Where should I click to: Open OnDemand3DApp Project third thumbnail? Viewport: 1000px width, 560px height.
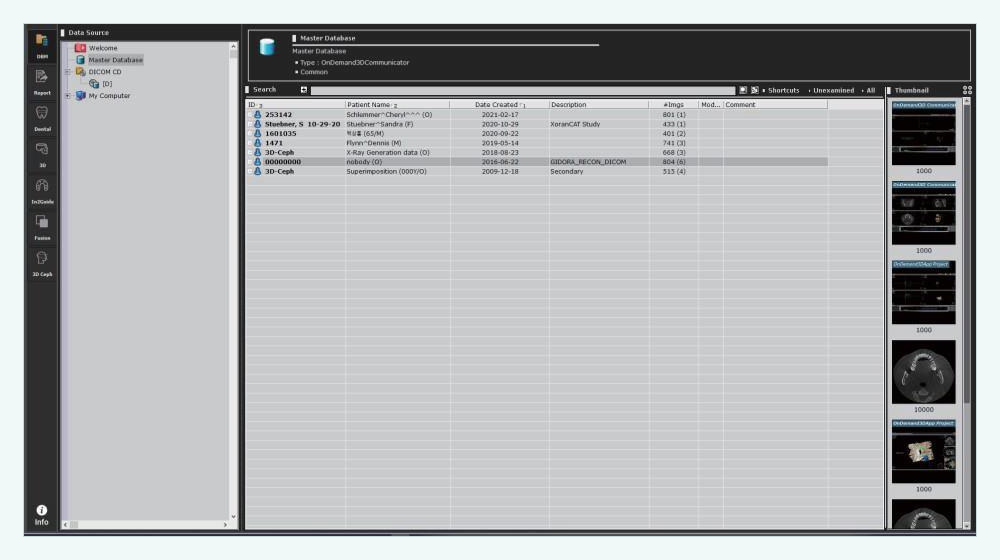pos(923,292)
